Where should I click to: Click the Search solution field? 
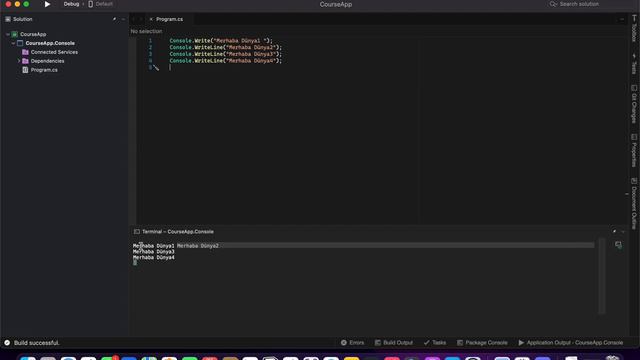coord(579,4)
